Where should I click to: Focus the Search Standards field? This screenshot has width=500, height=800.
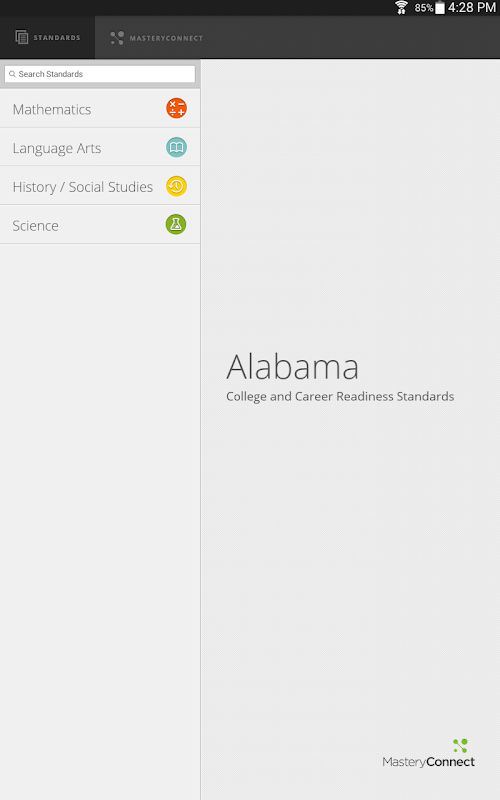tap(100, 74)
